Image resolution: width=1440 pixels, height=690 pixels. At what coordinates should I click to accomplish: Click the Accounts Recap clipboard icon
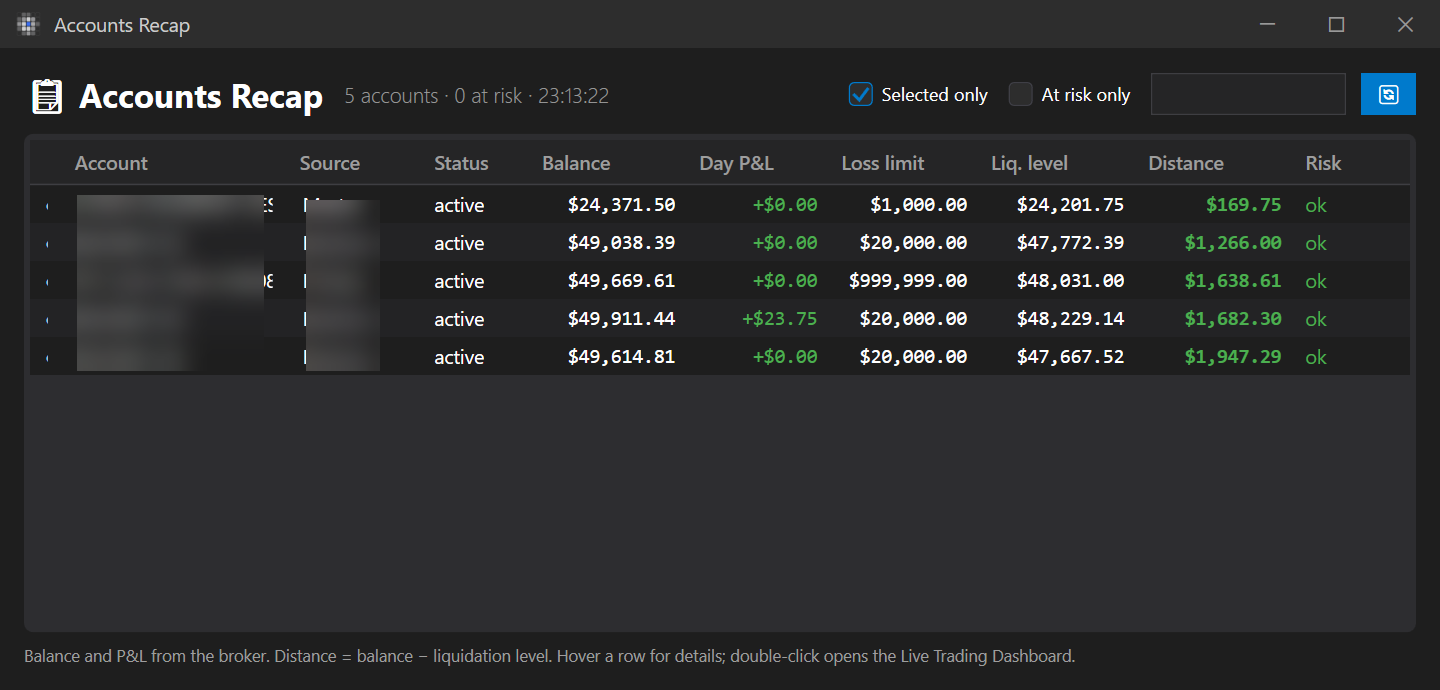tap(46, 96)
